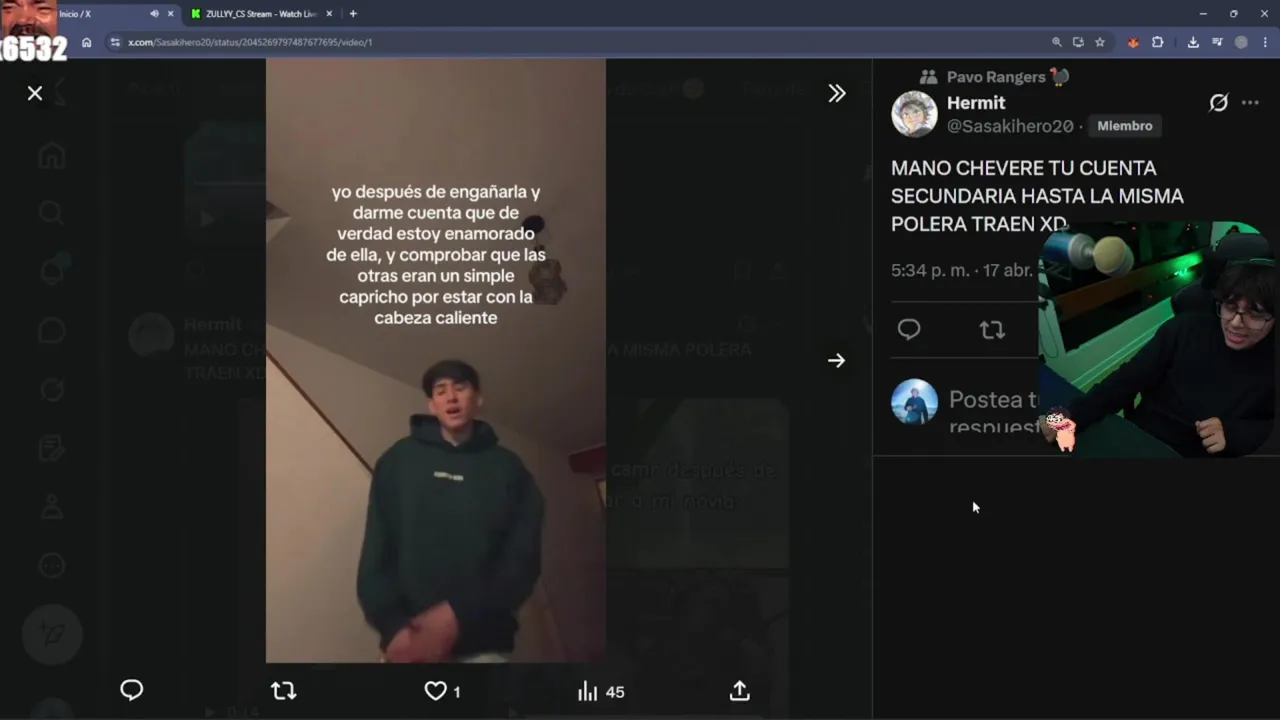This screenshot has width=1280, height=720.
Task: Open Explore search in dimmed sidebar
Action: click(x=52, y=213)
